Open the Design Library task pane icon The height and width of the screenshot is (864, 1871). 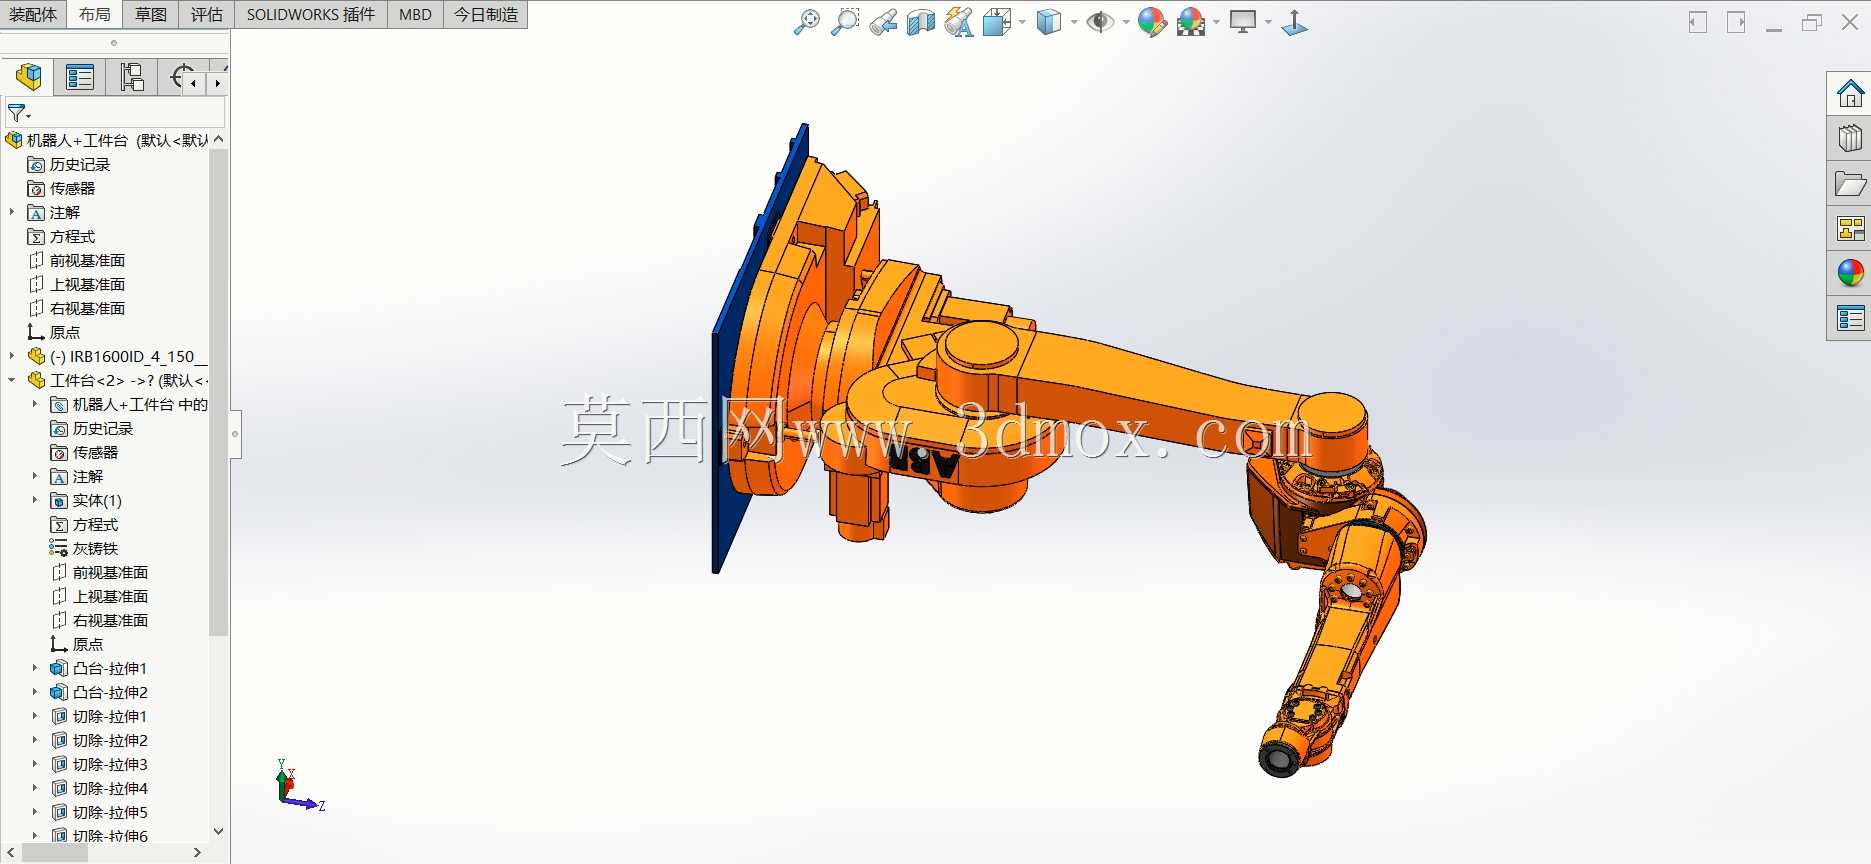1850,138
